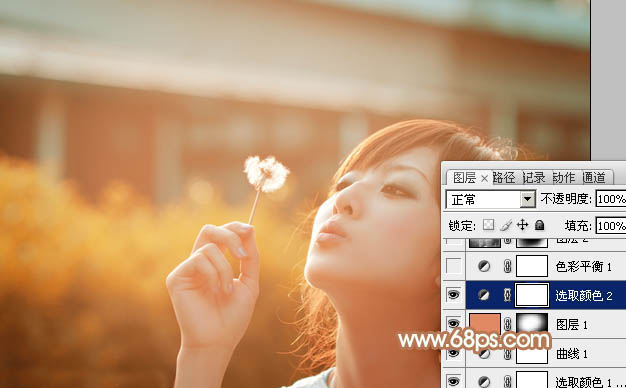Toggle lock transparent pixels icon
This screenshot has height=388, width=626.
(488, 225)
